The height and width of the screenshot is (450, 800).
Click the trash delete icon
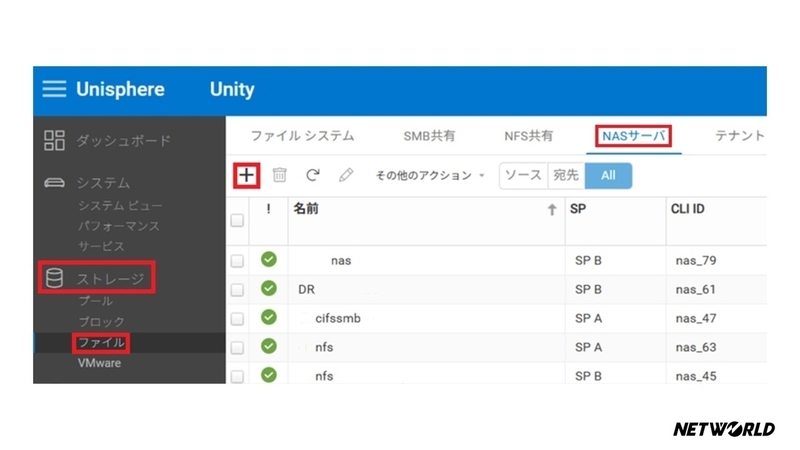pos(280,175)
